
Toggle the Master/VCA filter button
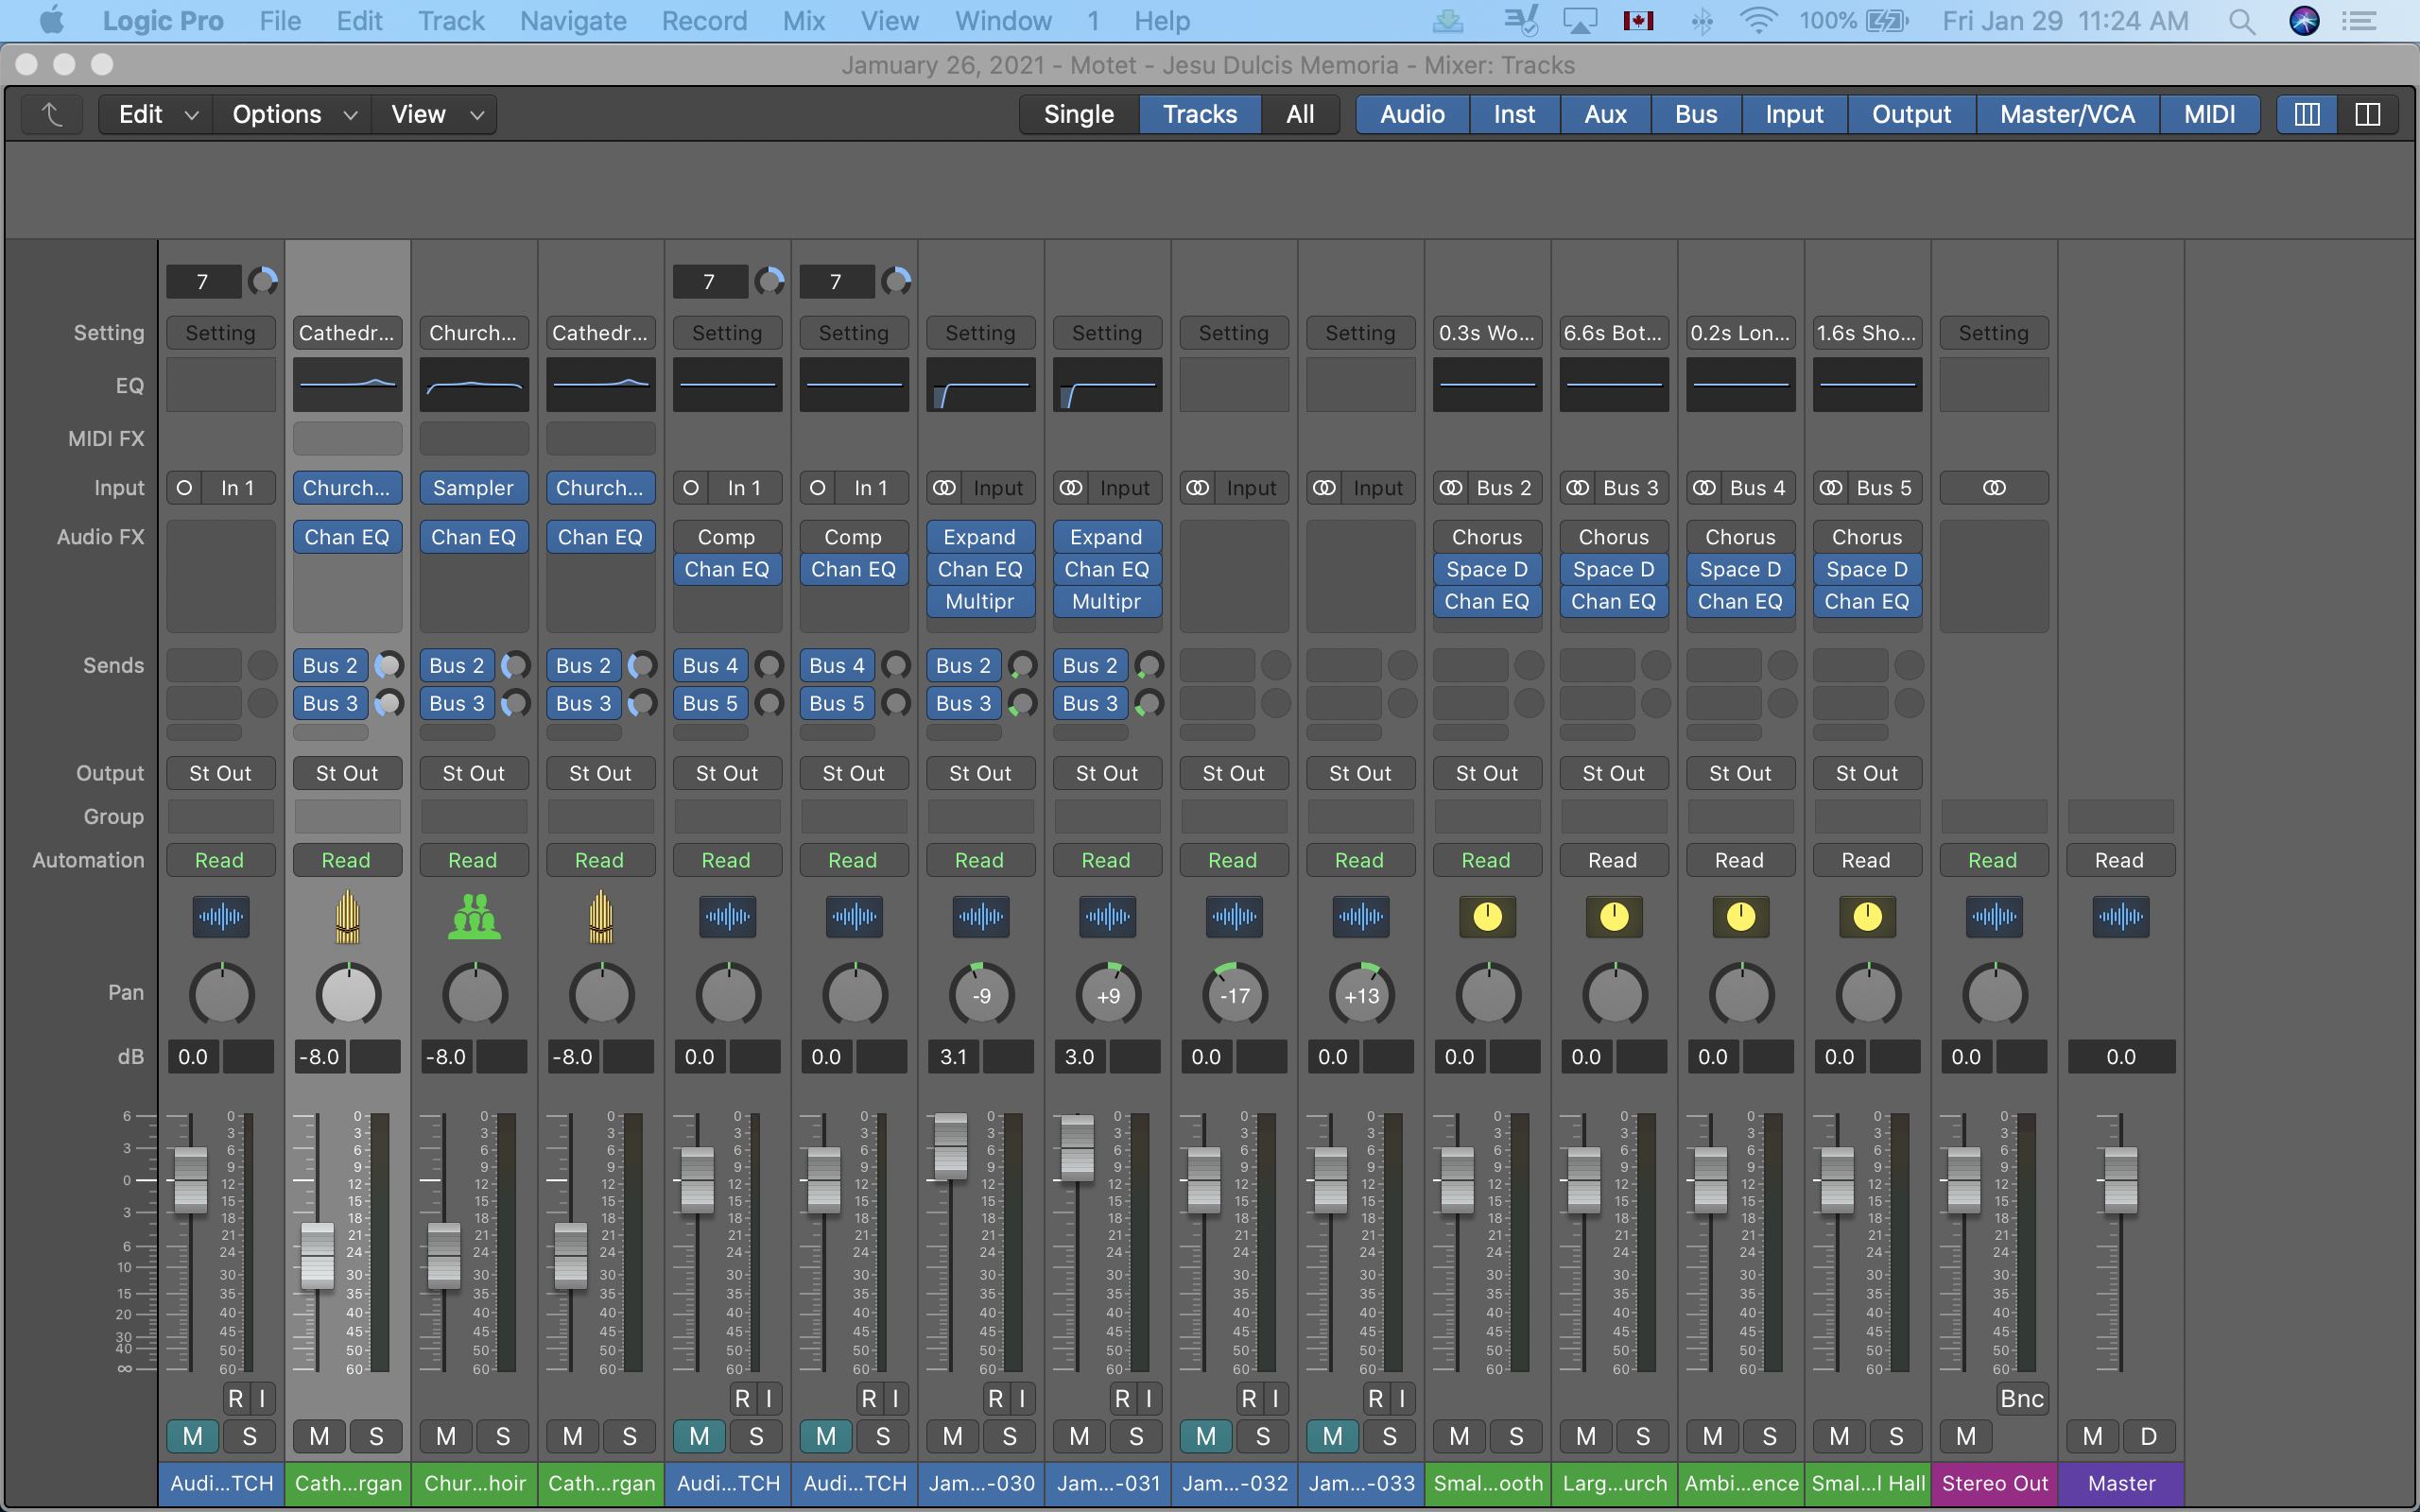2067,114
